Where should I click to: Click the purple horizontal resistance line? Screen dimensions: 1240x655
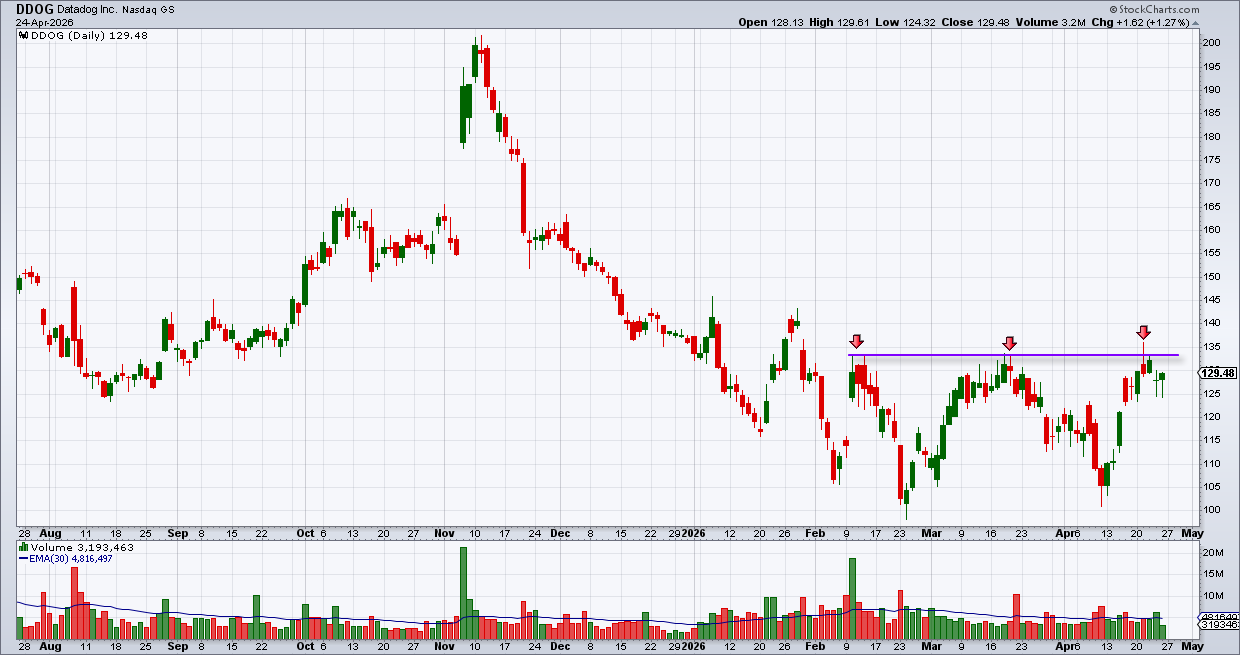coord(1013,355)
